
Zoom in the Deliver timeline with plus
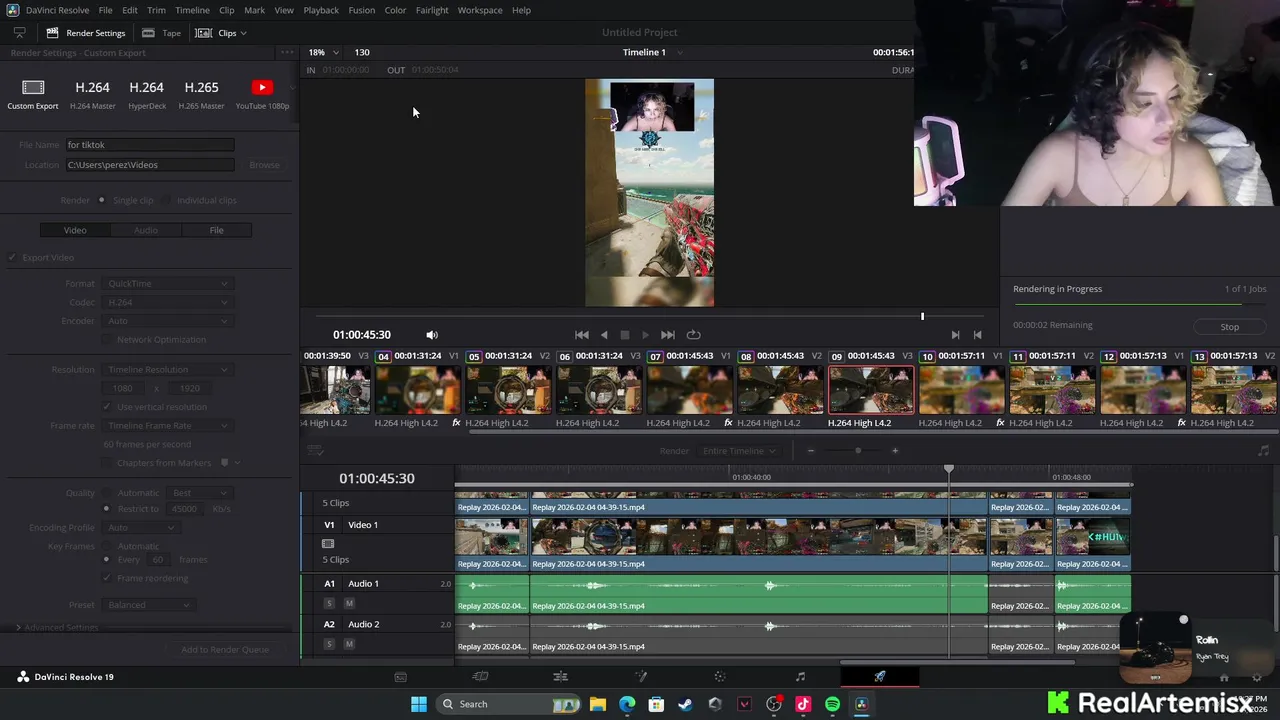[895, 451]
